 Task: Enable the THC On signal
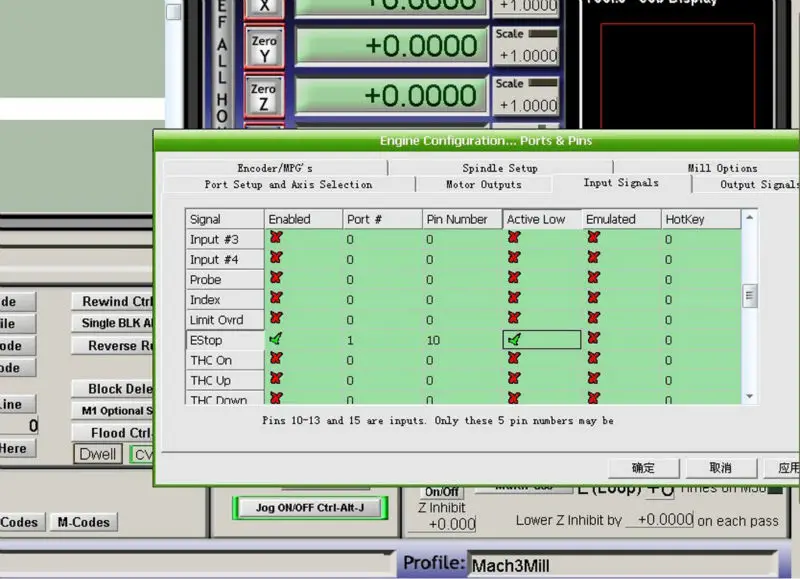point(276,359)
